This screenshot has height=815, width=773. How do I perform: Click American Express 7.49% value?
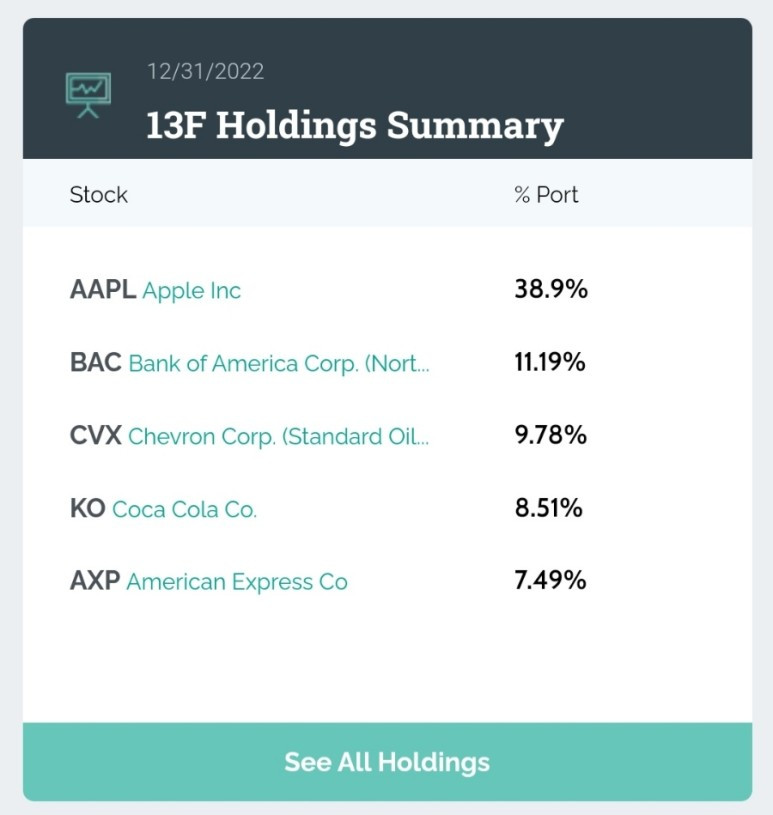(550, 580)
